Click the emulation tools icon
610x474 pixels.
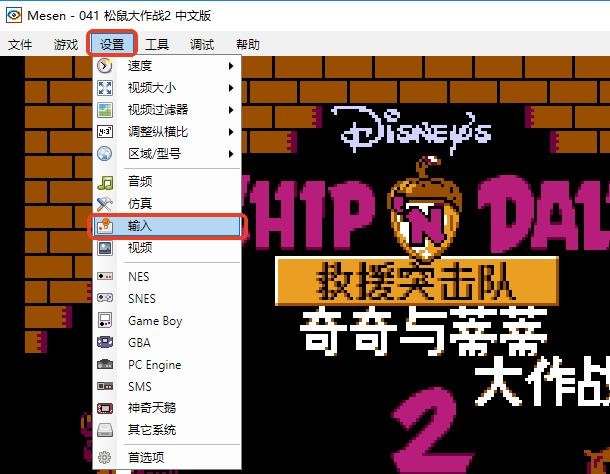pos(105,204)
